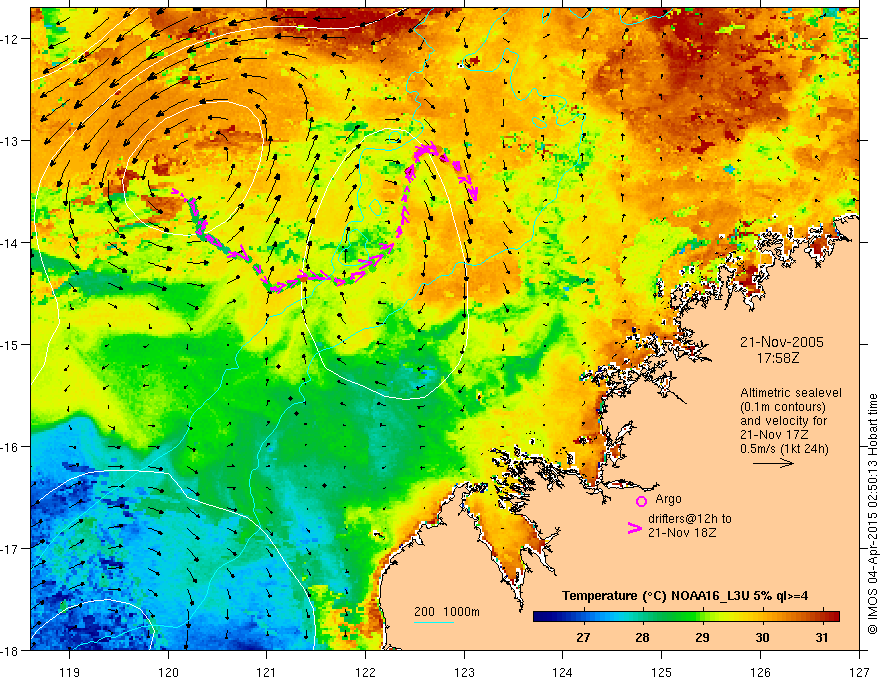The height and width of the screenshot is (680, 880).
Task: Click the magenta Argo circle symbol
Action: tap(641, 501)
